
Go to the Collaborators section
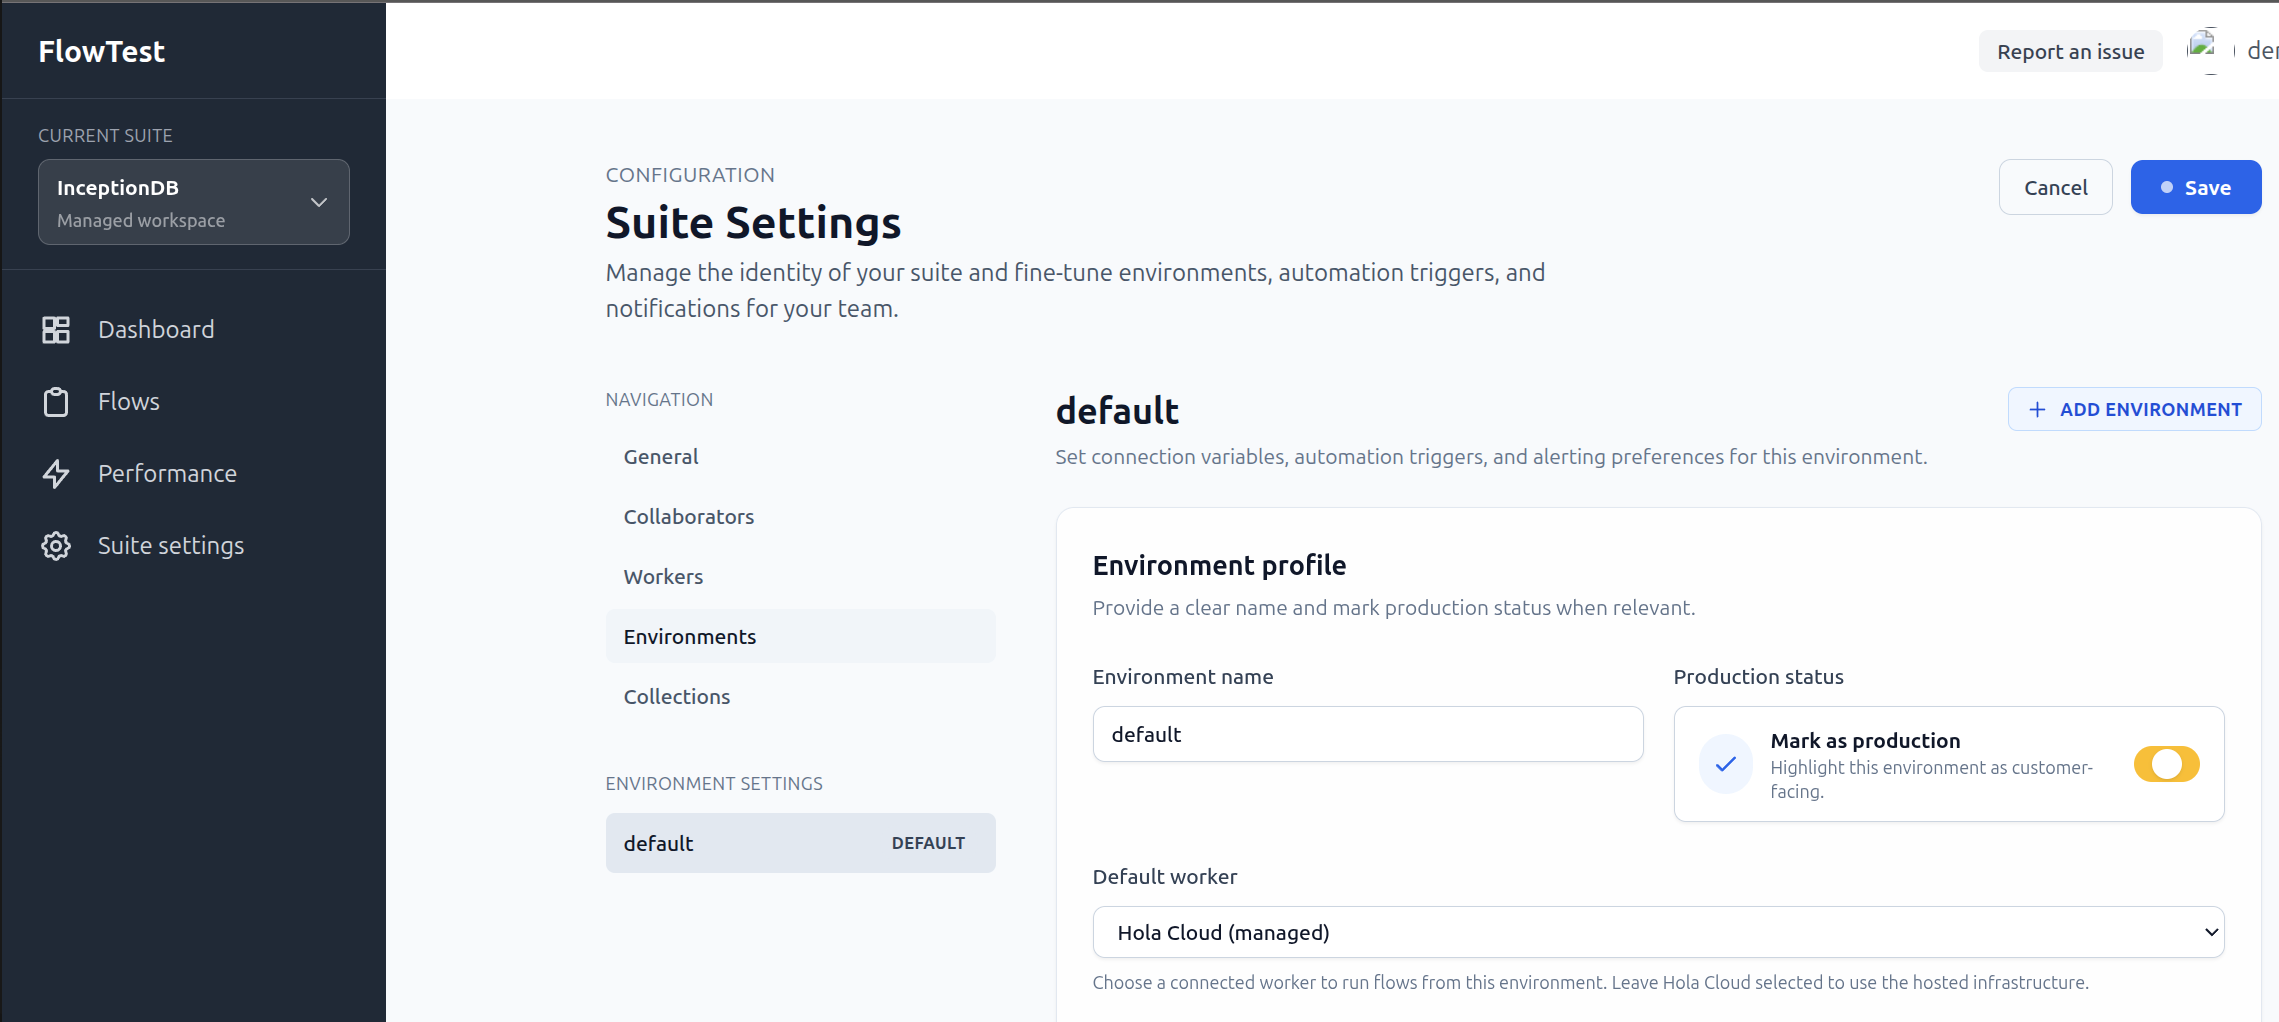[689, 517]
